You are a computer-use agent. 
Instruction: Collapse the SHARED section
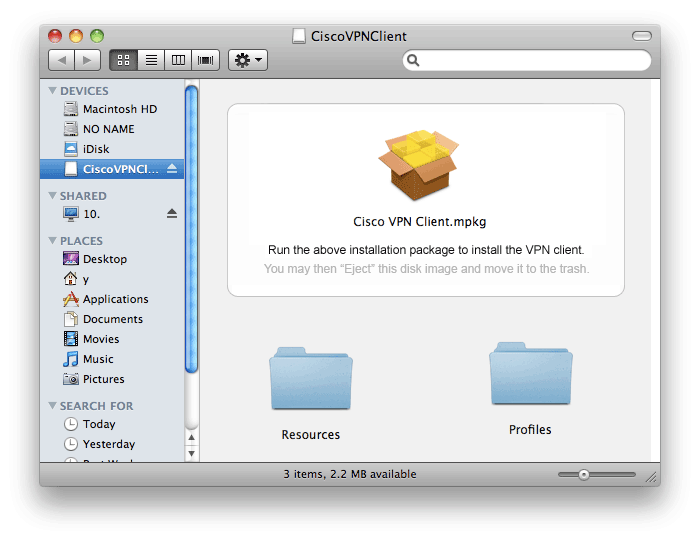click(53, 196)
